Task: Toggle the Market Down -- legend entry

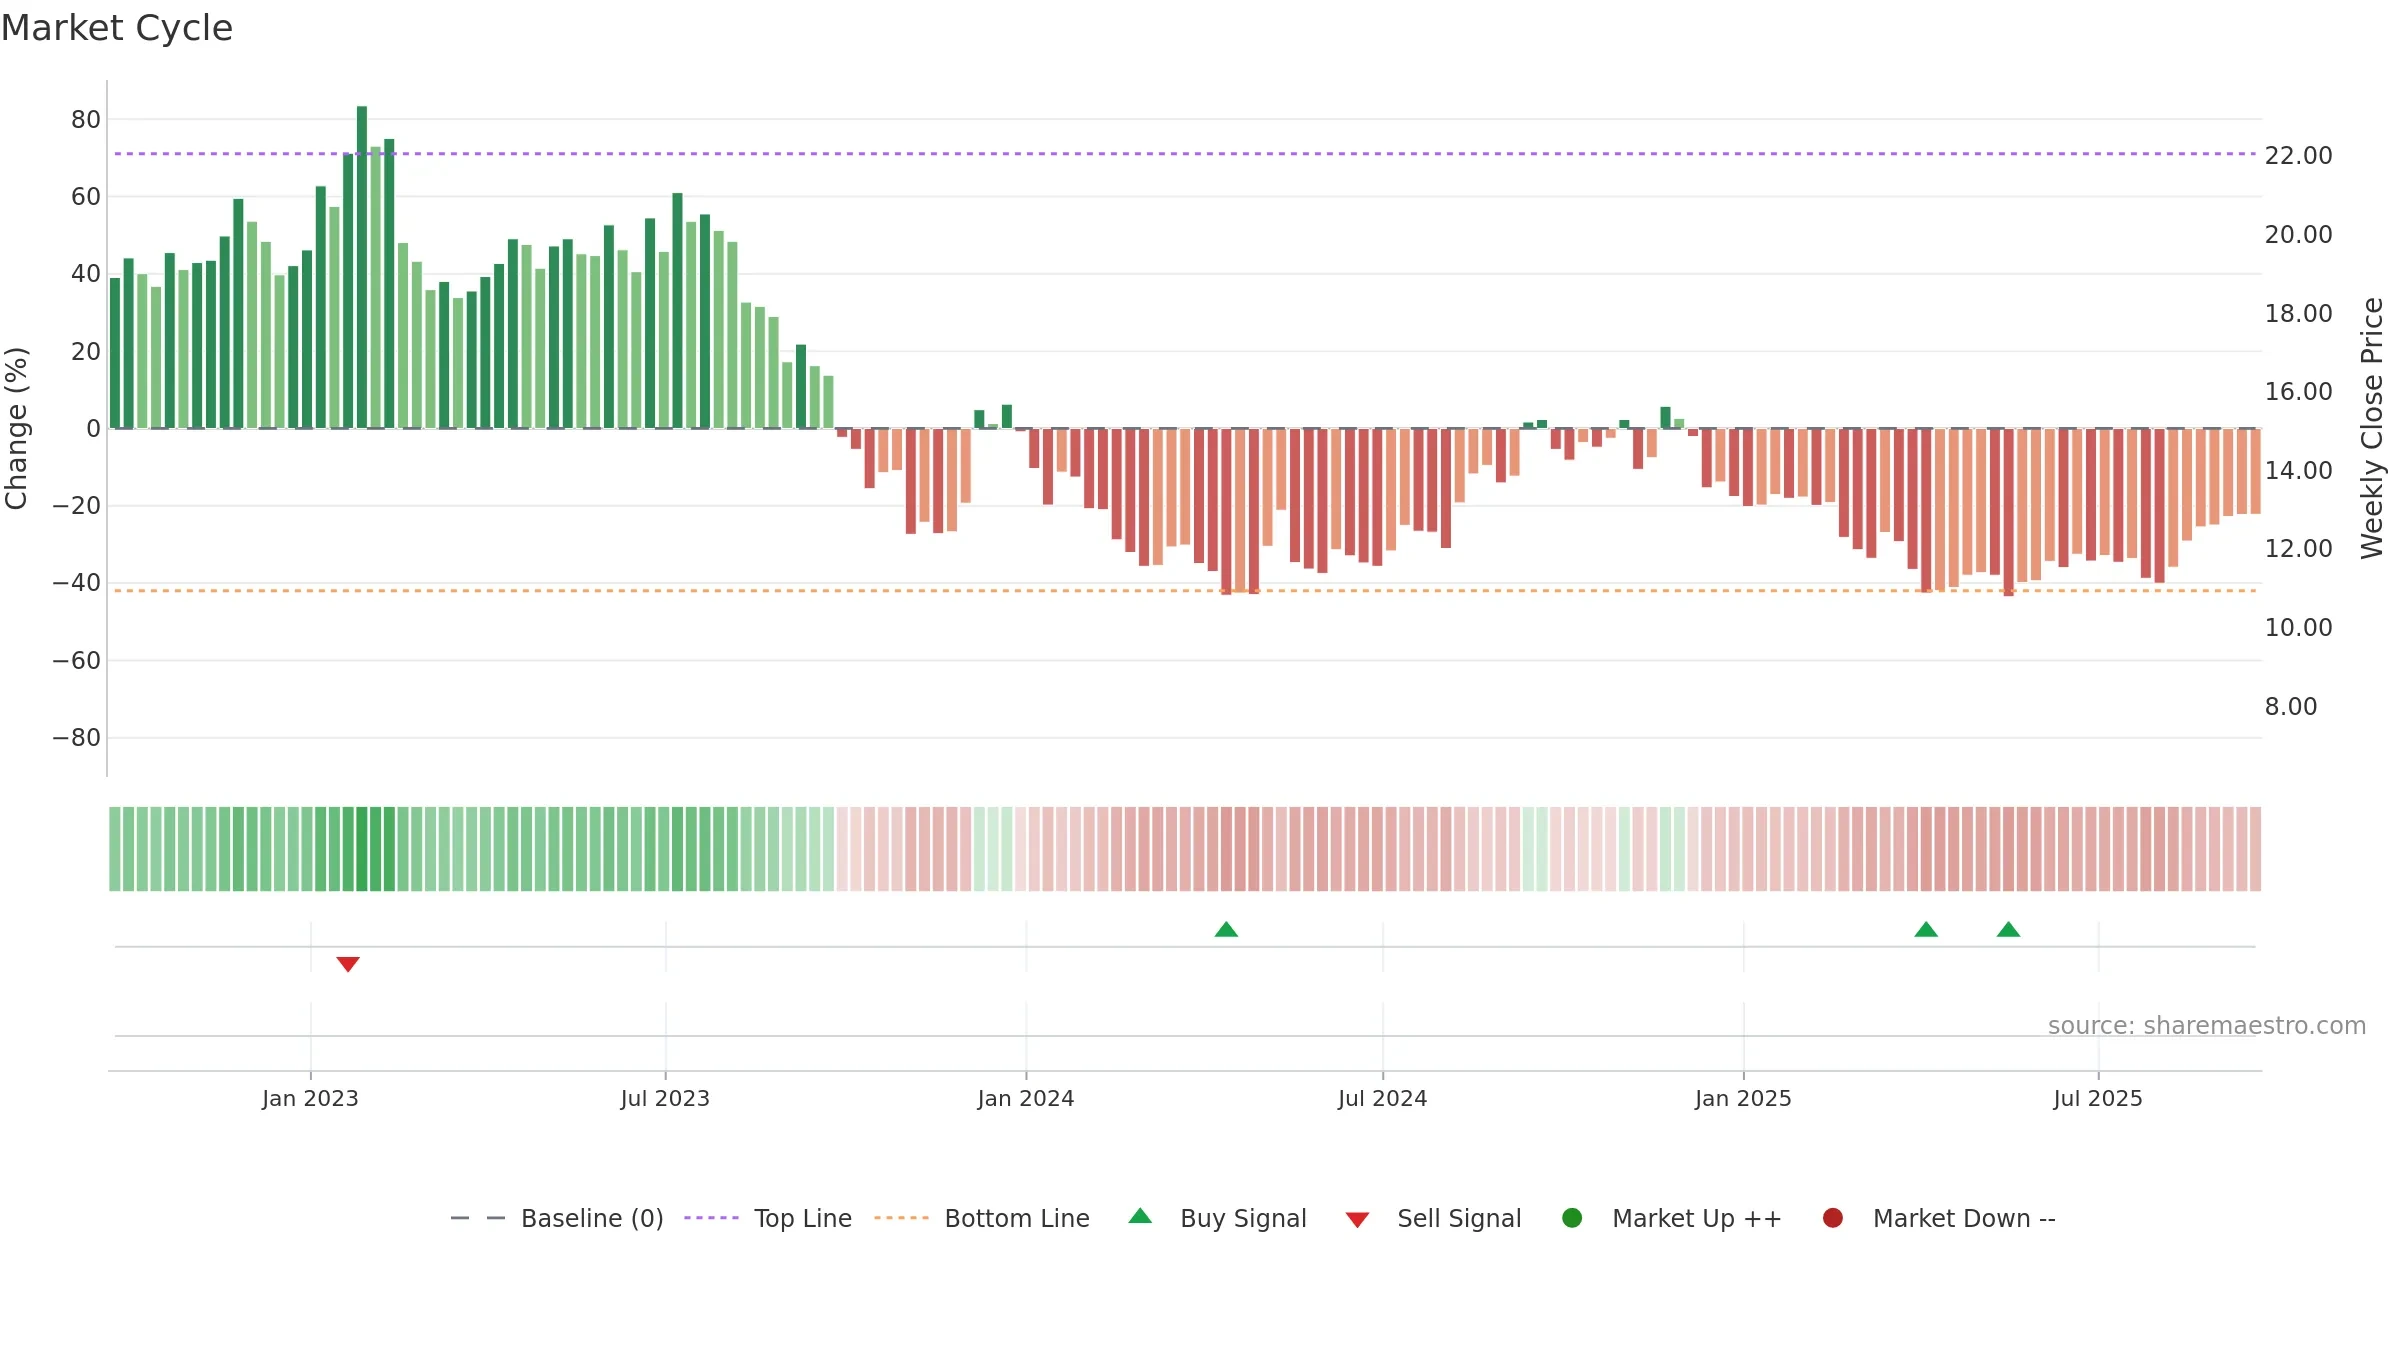Action: click(1939, 1218)
